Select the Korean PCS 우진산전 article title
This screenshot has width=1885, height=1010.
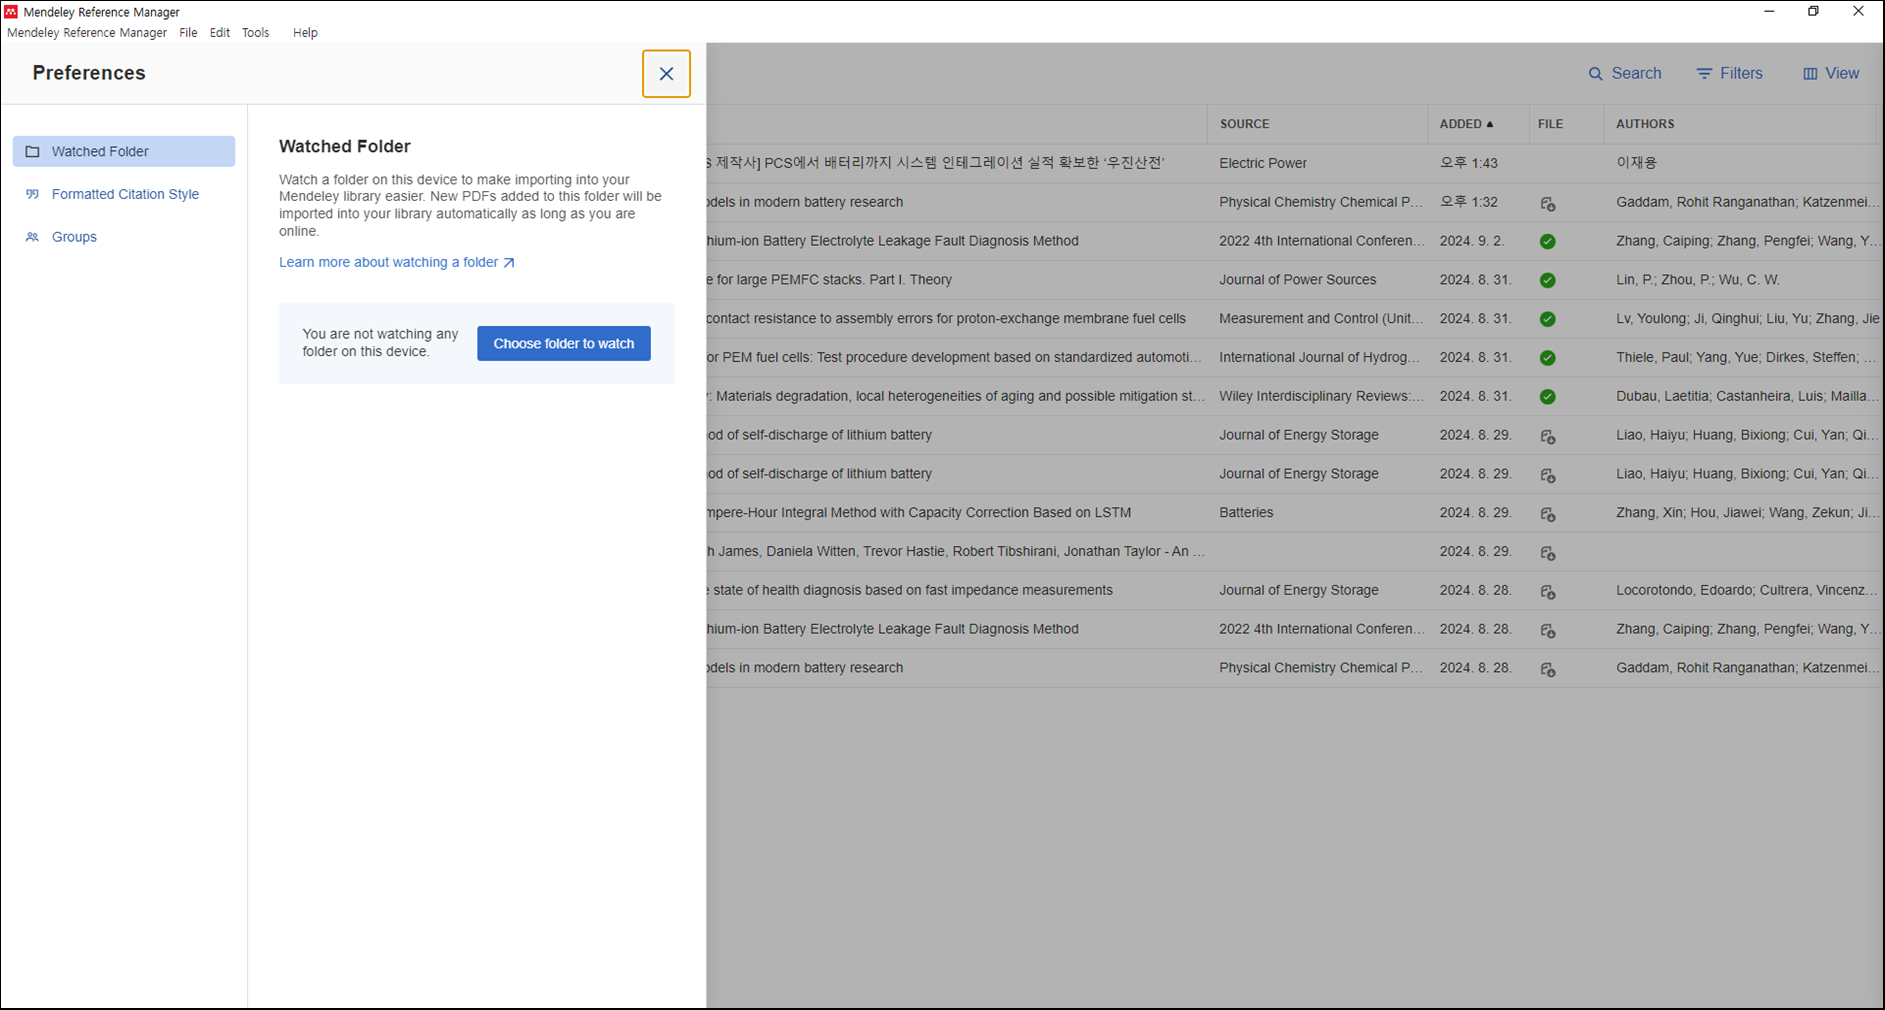(x=936, y=163)
